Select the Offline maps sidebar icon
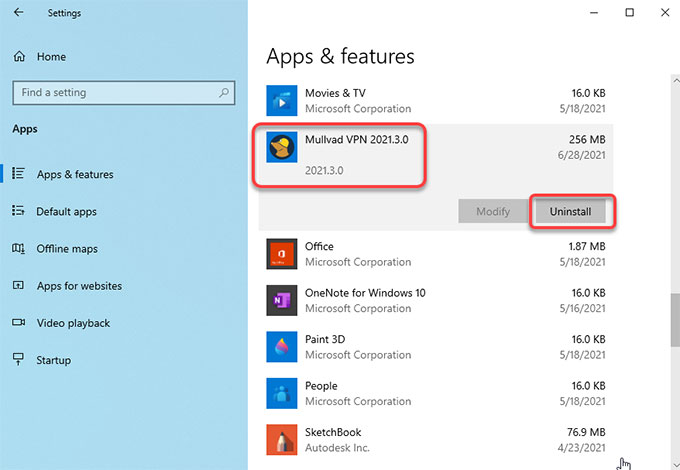Screen dimensions: 680x470 pos(18,248)
